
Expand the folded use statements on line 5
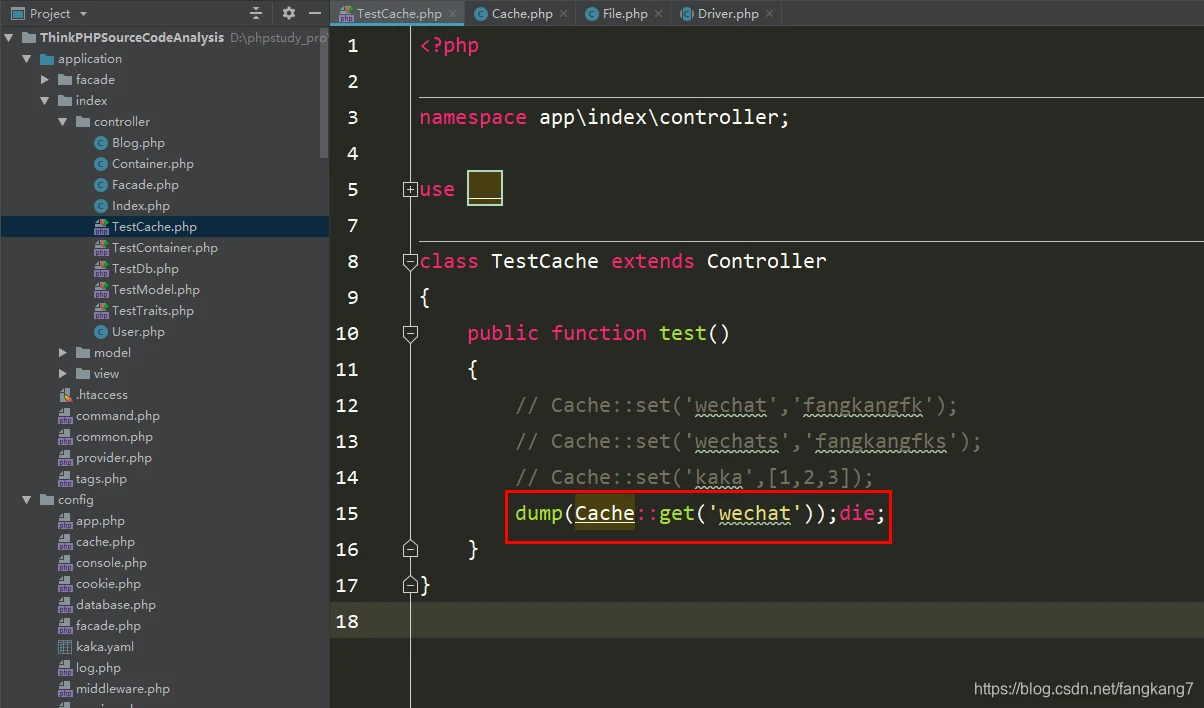click(x=410, y=189)
